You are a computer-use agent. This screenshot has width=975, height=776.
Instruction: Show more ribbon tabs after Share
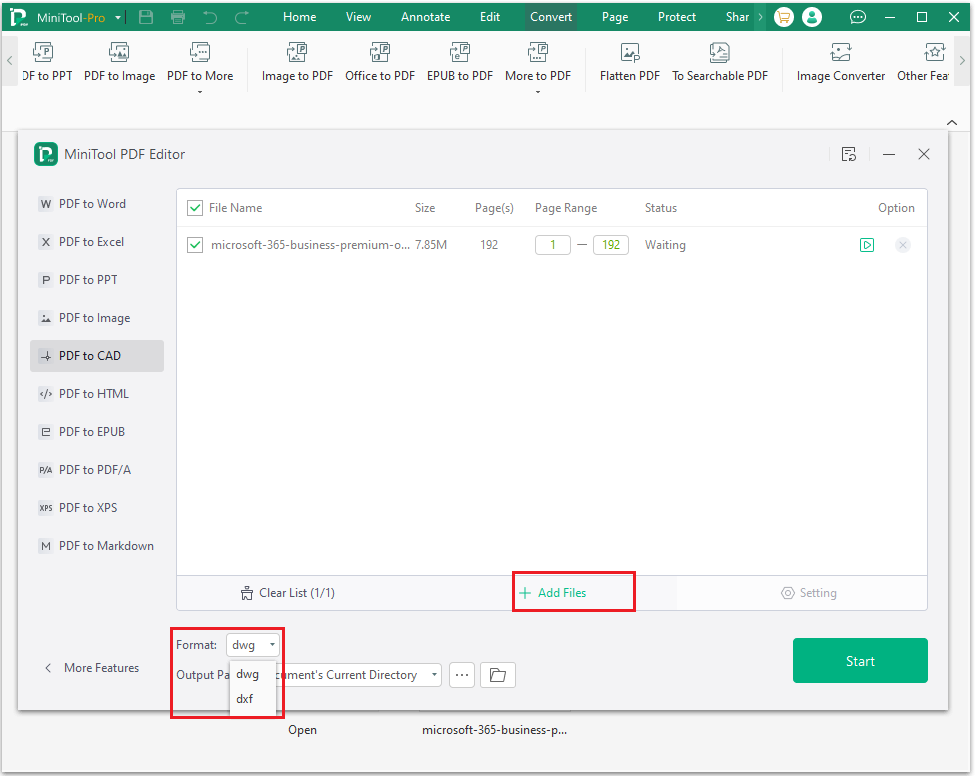[x=760, y=17]
